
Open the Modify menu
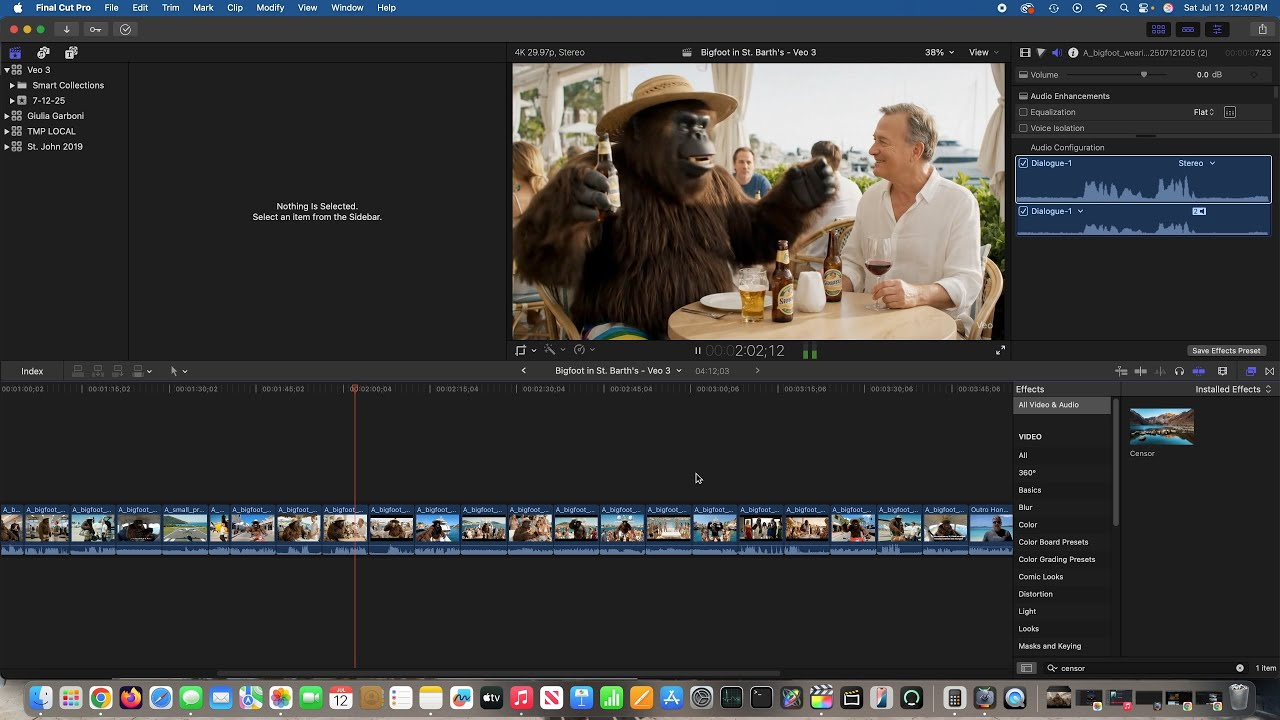(x=270, y=8)
